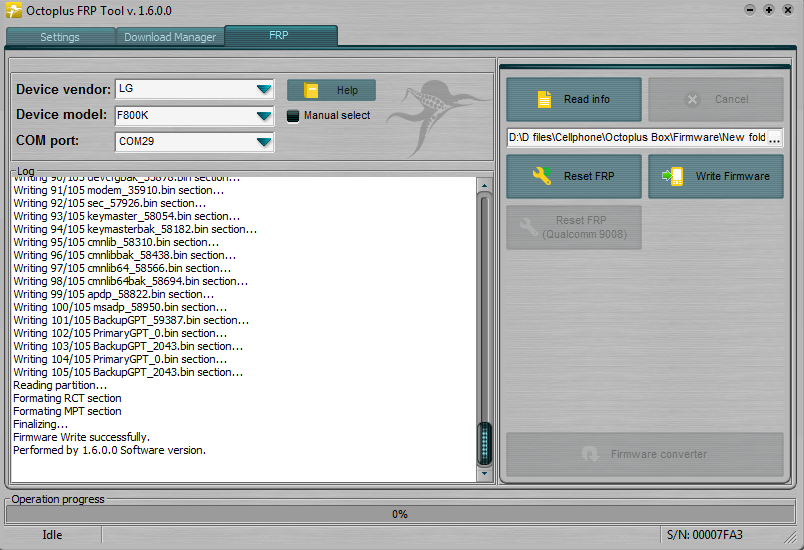Expand the Device model dropdown arrow
The image size is (804, 550).
tap(264, 116)
